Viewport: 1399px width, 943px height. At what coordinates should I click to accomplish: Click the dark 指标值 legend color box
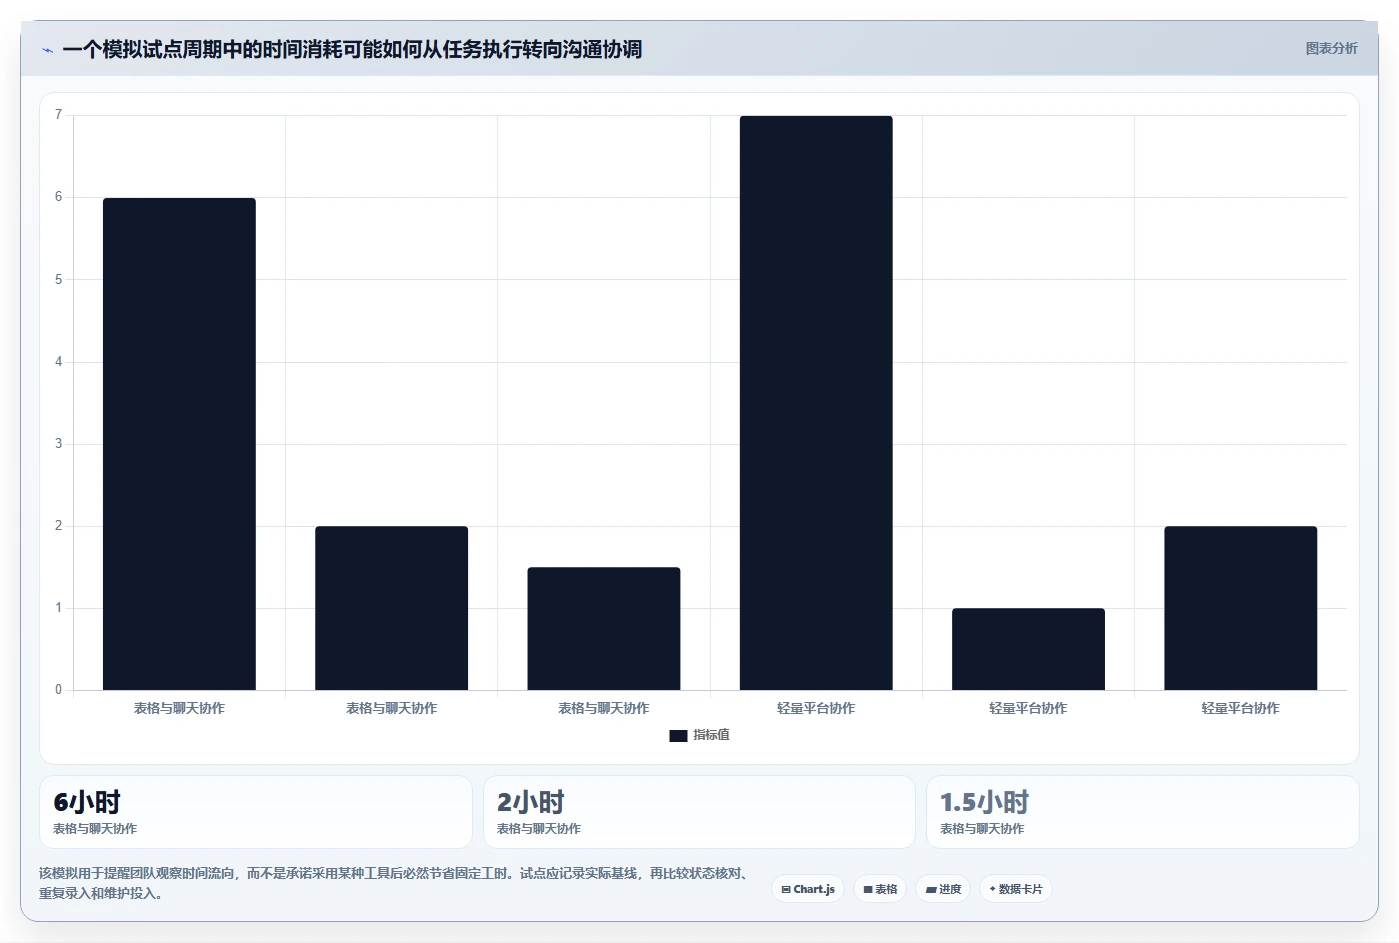point(678,736)
